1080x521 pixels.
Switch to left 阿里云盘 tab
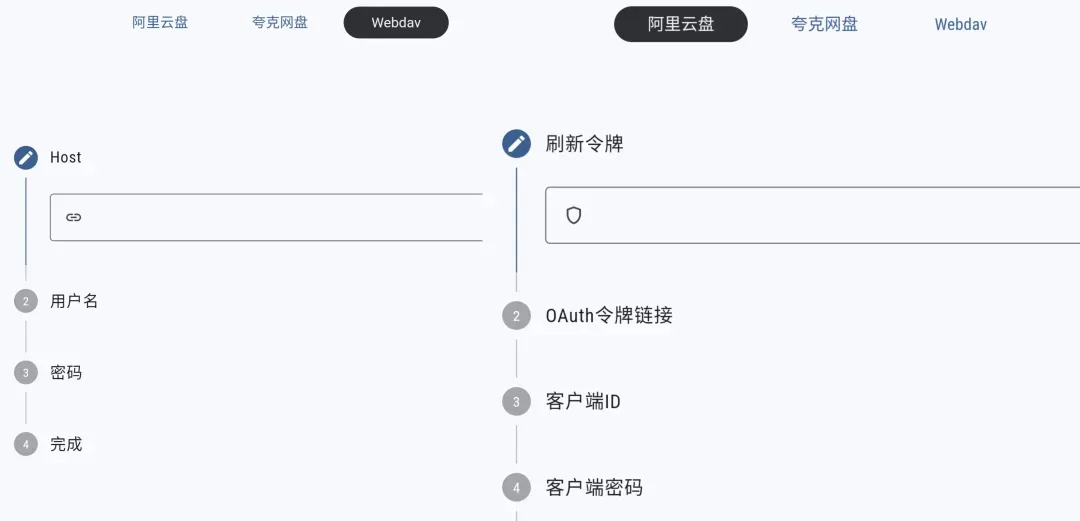160,23
